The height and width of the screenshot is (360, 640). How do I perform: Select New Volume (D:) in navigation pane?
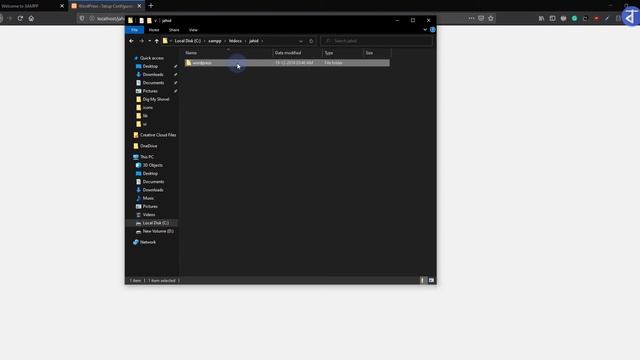[158, 231]
